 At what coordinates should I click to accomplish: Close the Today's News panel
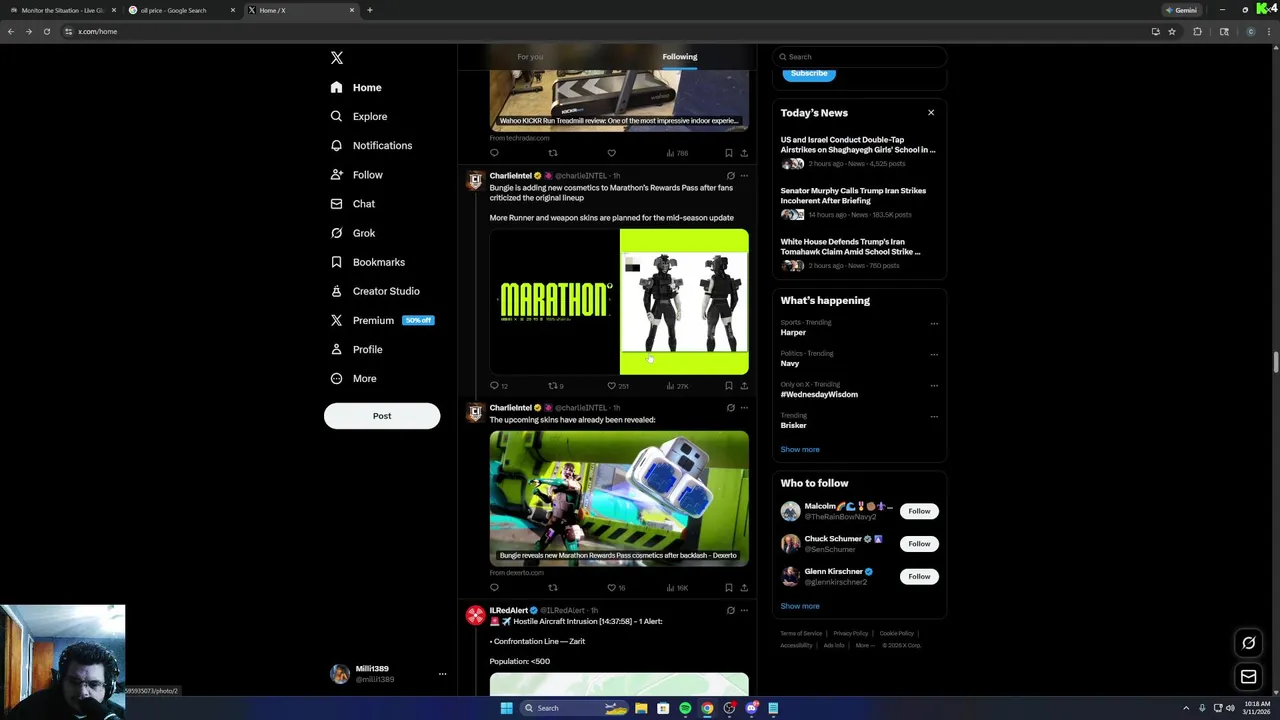point(931,113)
